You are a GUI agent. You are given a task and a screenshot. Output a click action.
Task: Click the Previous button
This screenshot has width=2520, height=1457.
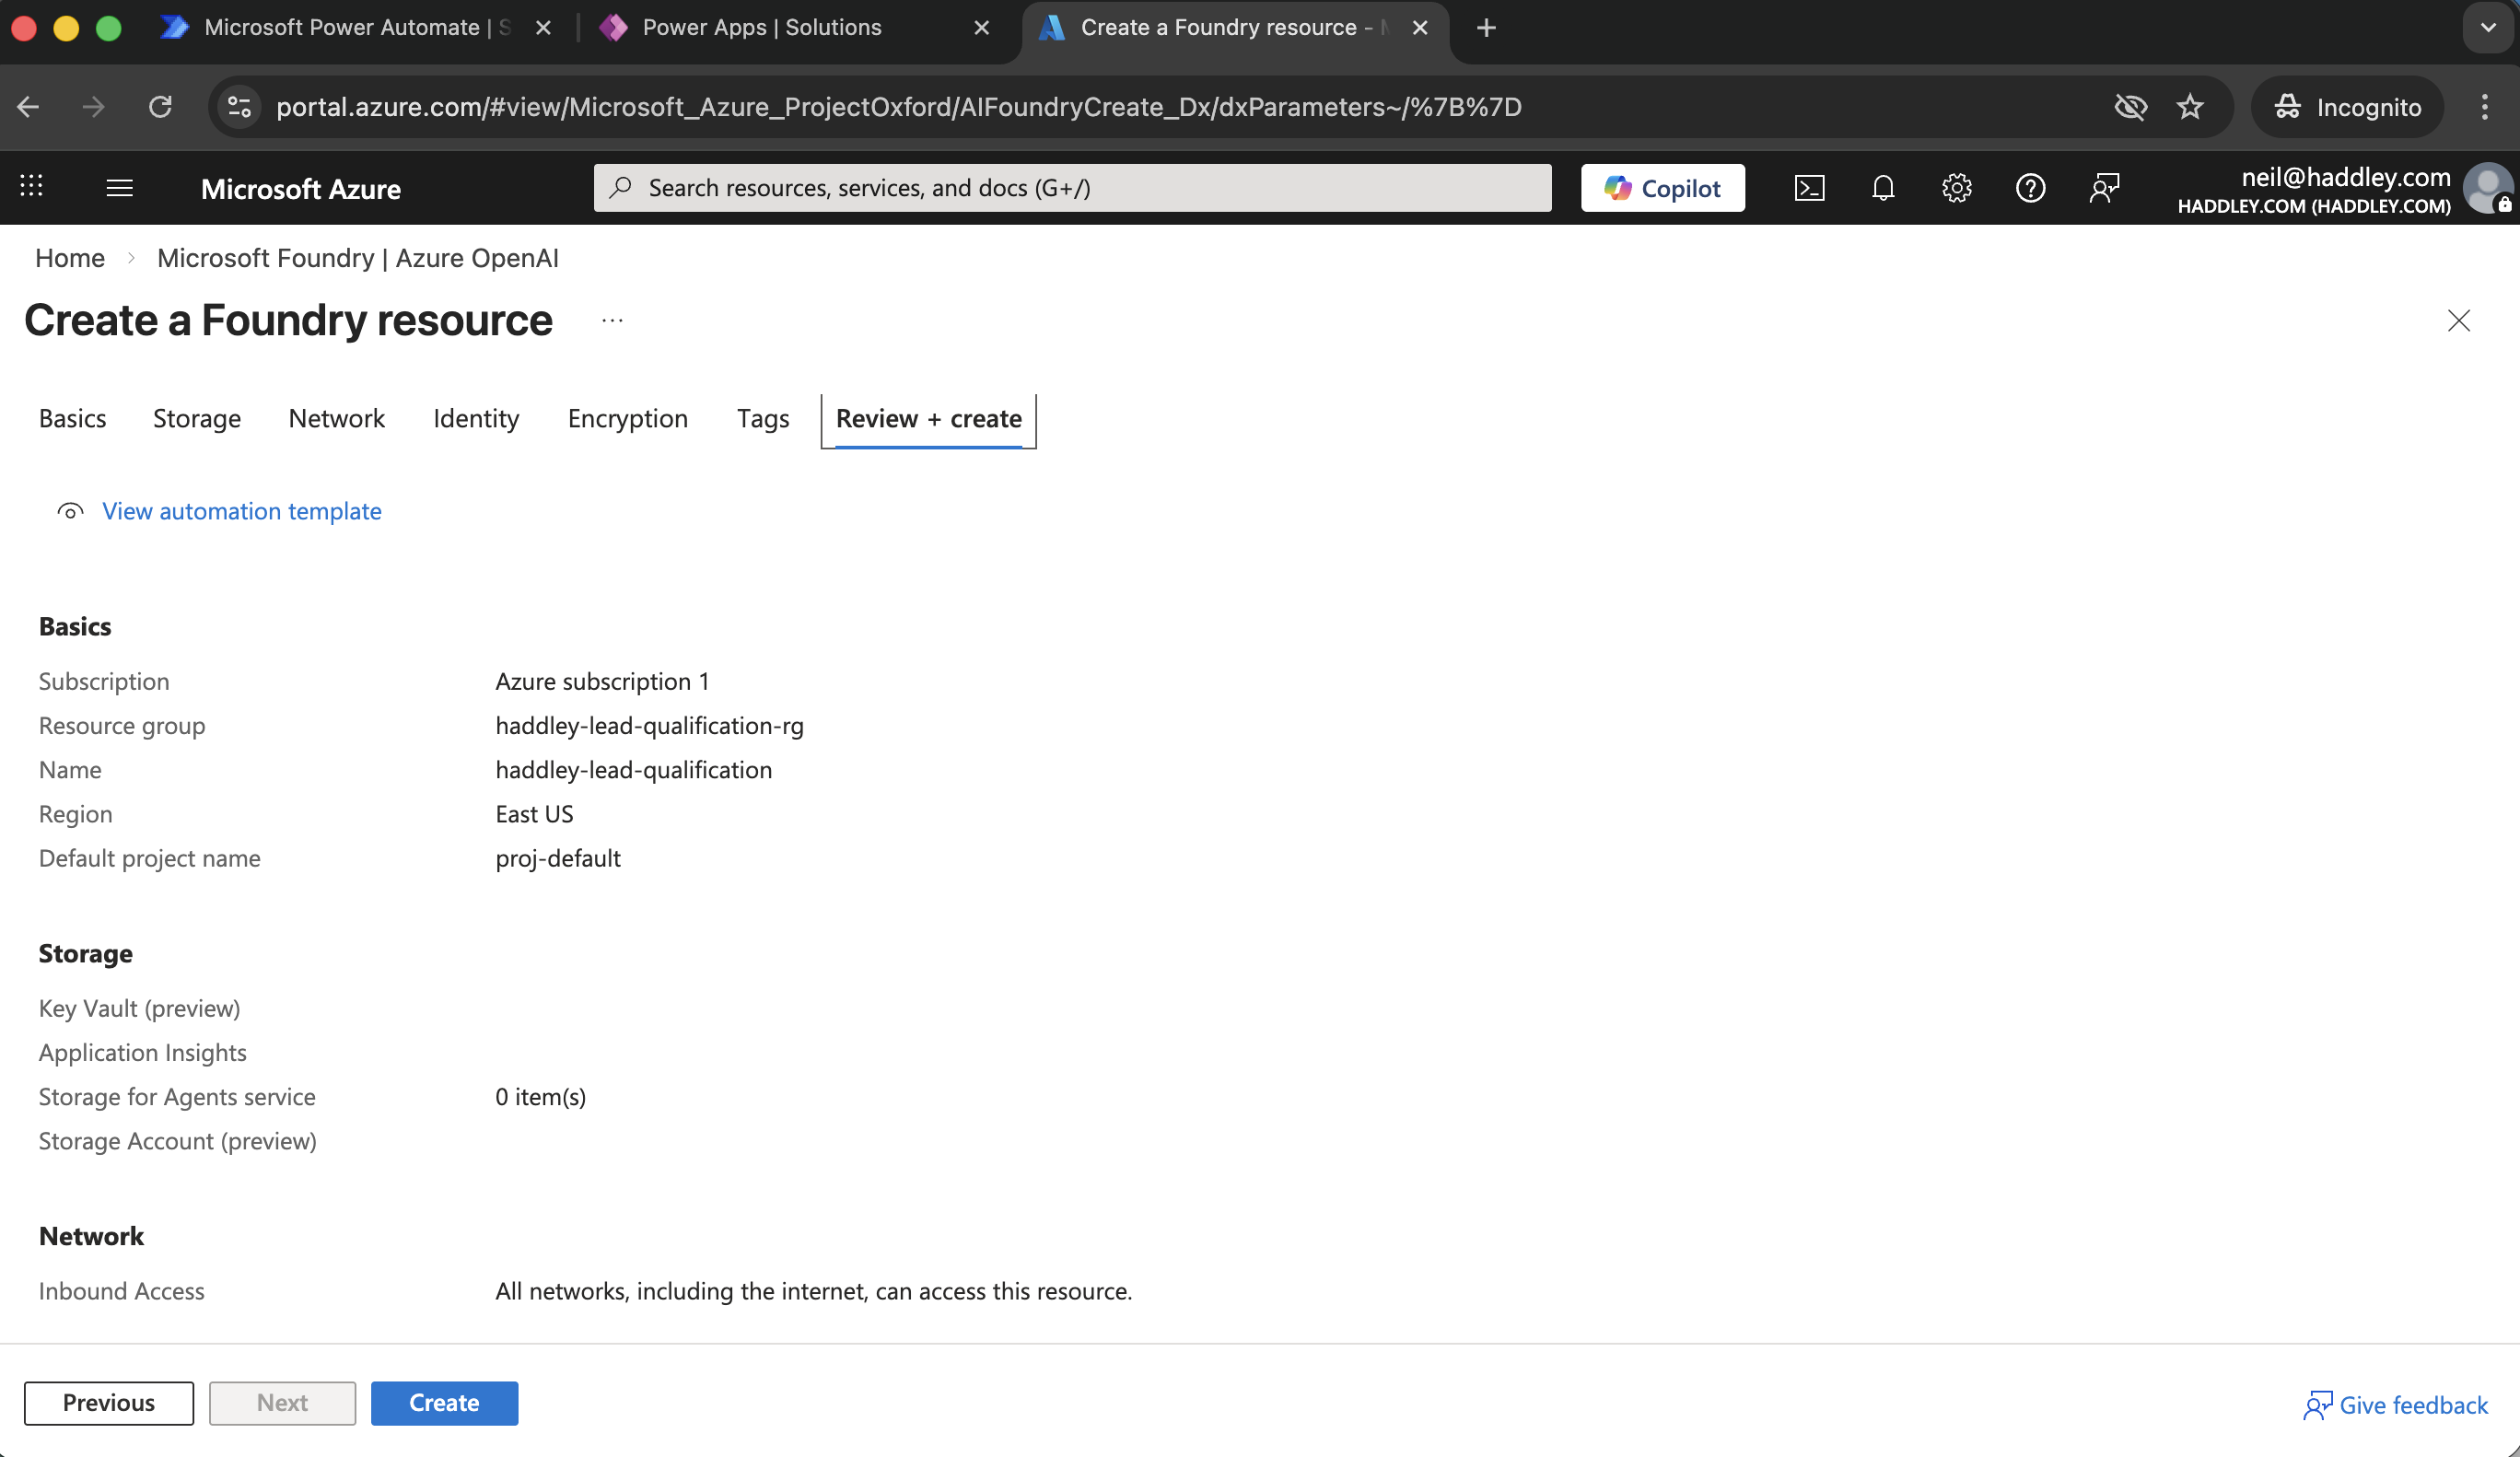tap(109, 1403)
